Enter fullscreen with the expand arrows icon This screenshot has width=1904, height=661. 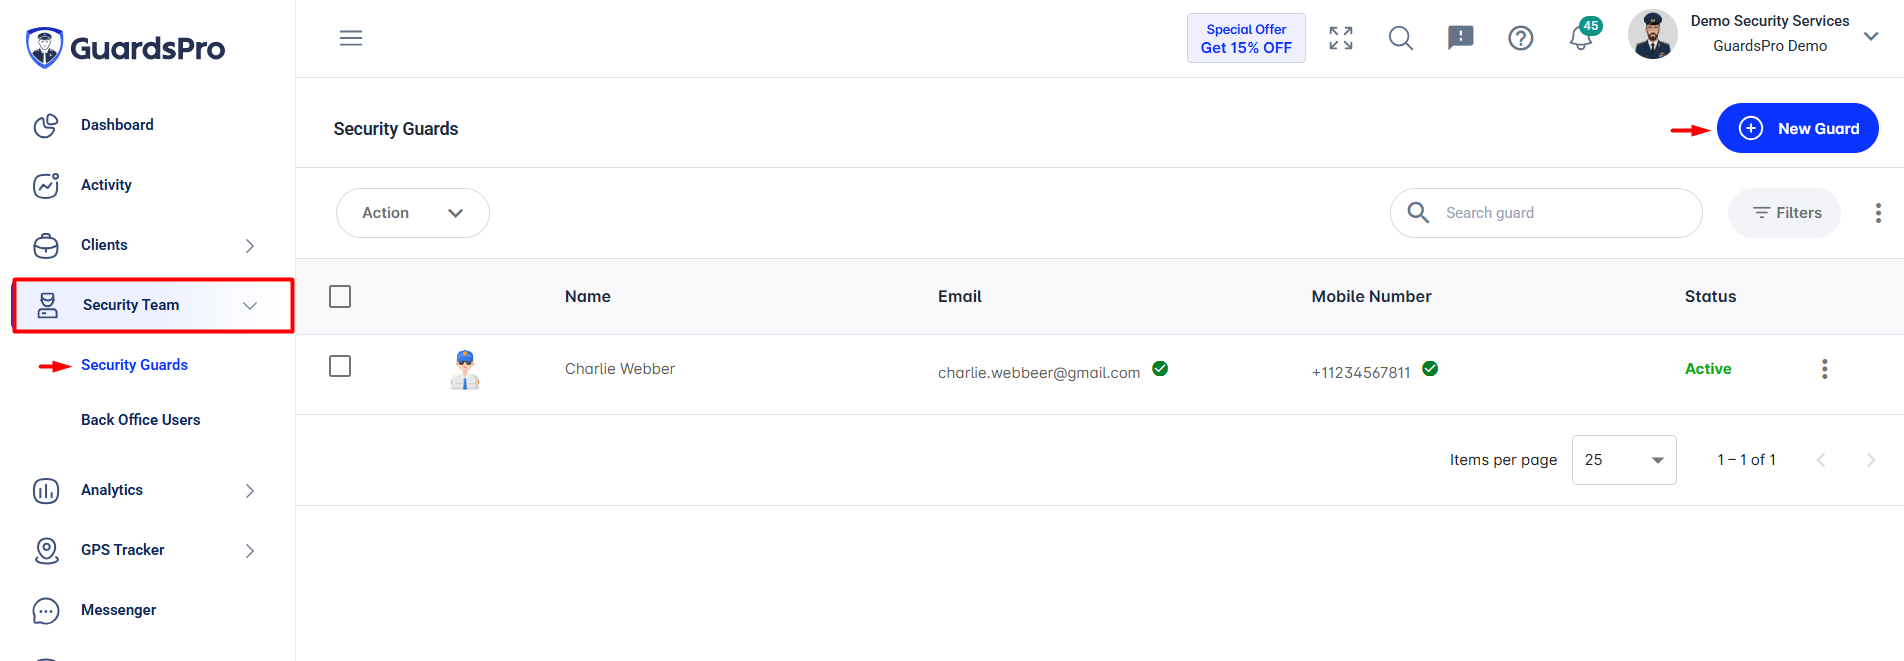[1341, 38]
